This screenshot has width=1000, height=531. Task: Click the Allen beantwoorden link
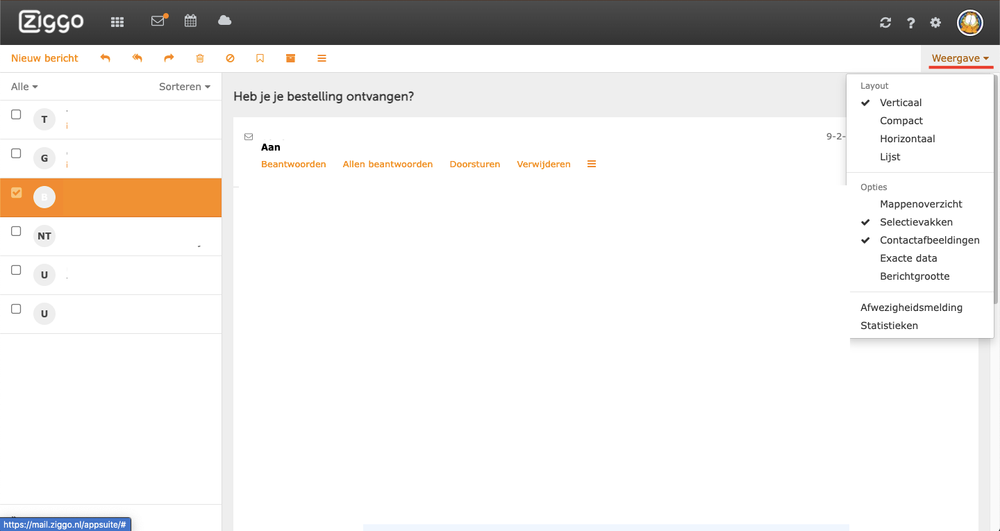[x=388, y=164]
